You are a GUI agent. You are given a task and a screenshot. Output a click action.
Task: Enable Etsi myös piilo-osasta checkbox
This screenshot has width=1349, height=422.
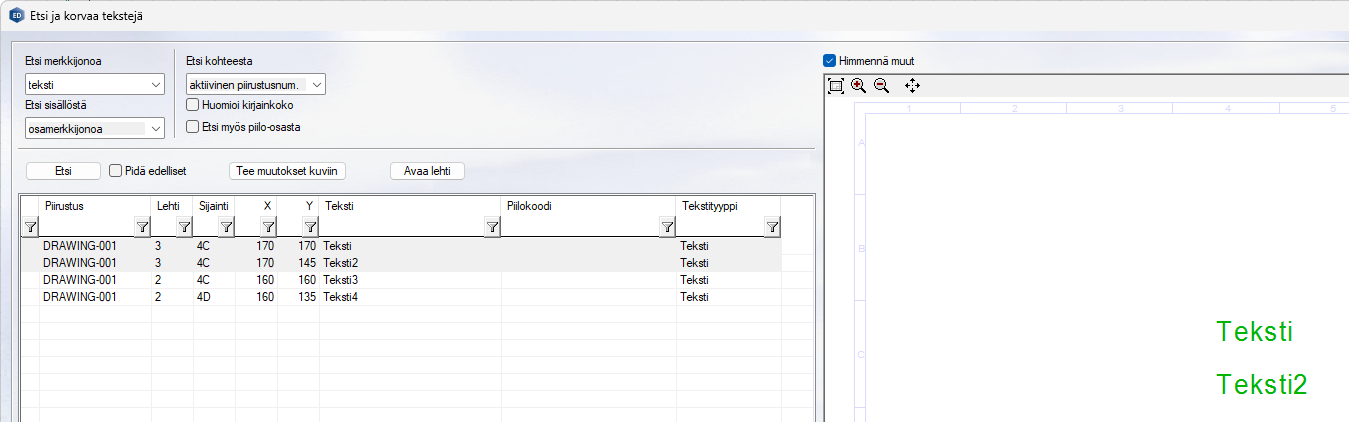click(x=194, y=127)
